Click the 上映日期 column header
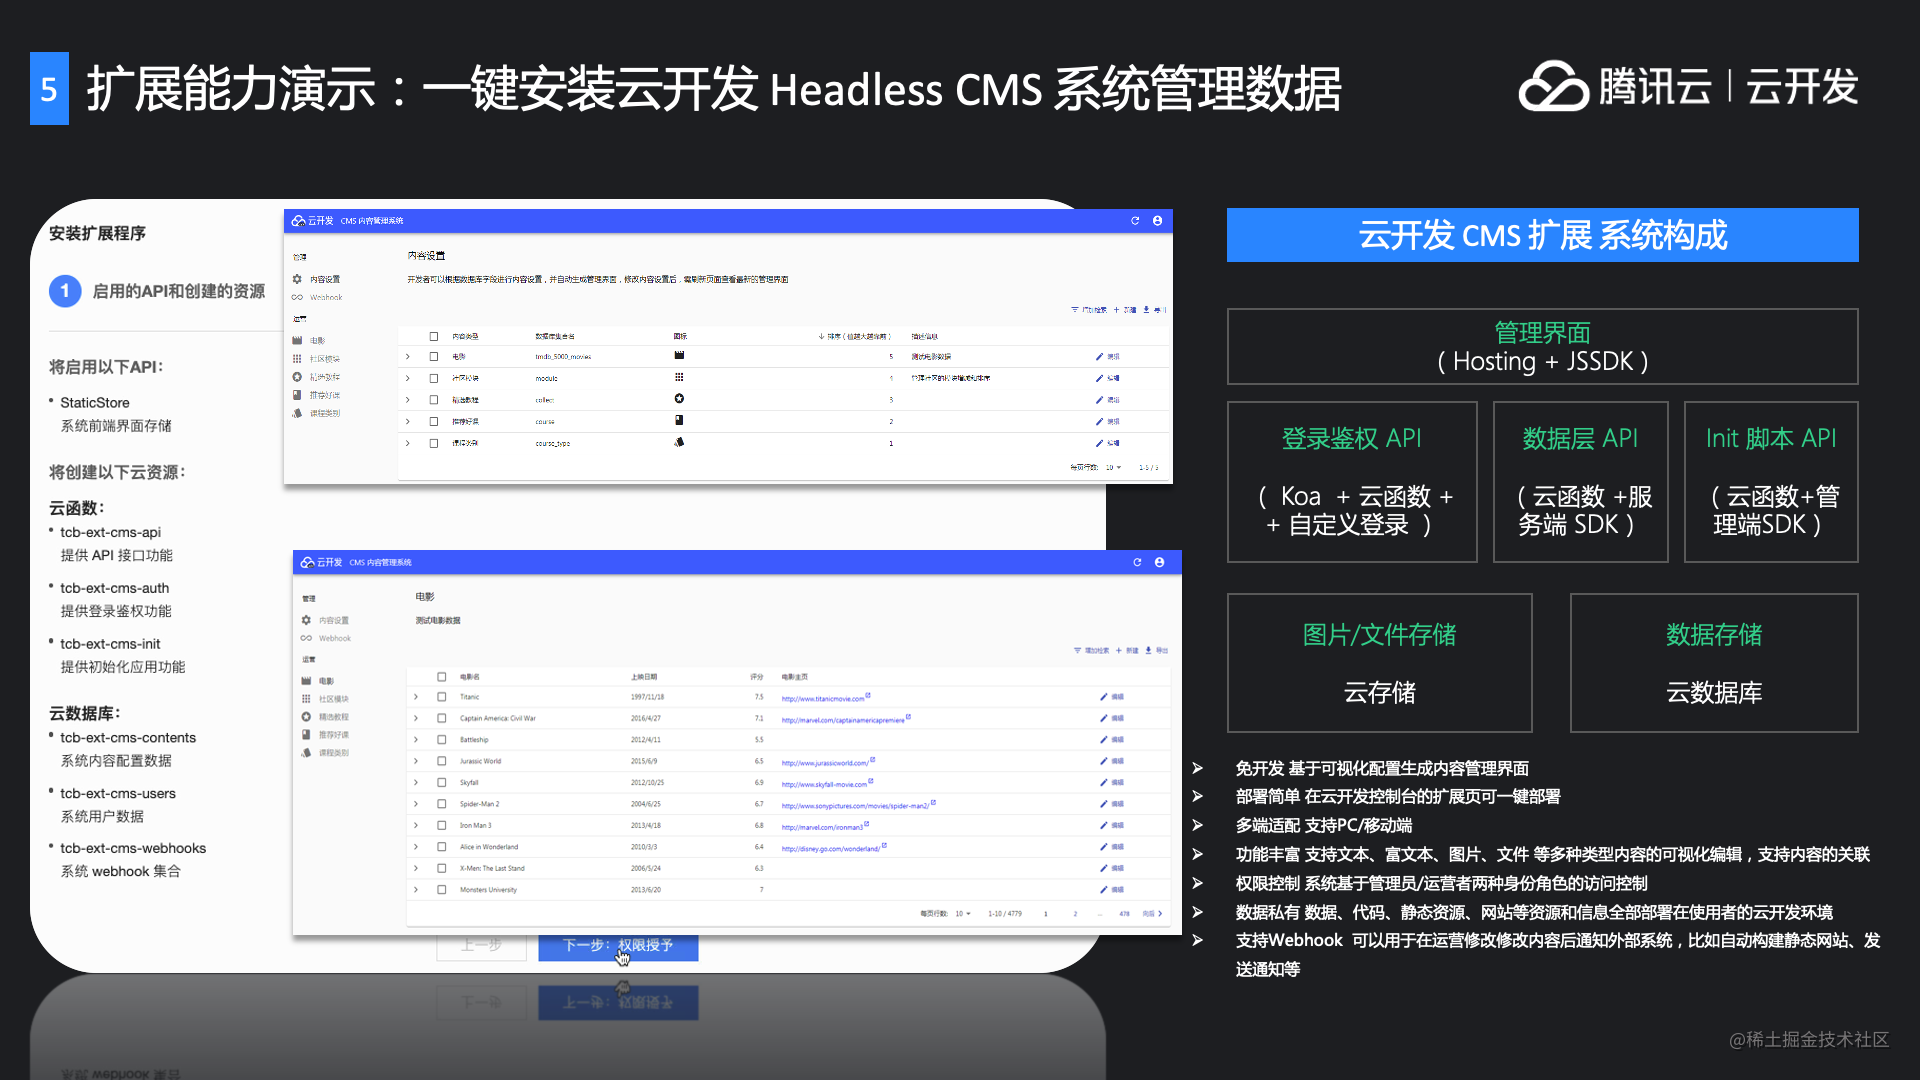Screen dimensions: 1920x1080 [644, 677]
